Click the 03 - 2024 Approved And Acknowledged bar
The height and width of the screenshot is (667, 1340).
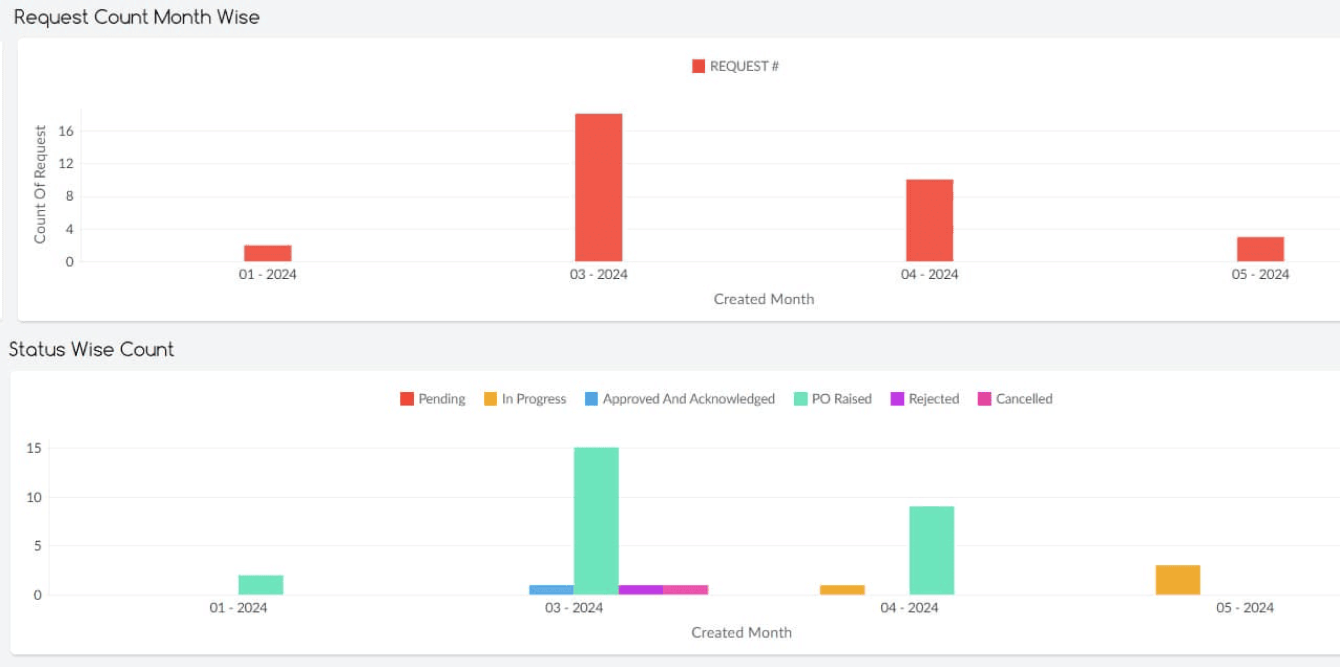click(551, 590)
